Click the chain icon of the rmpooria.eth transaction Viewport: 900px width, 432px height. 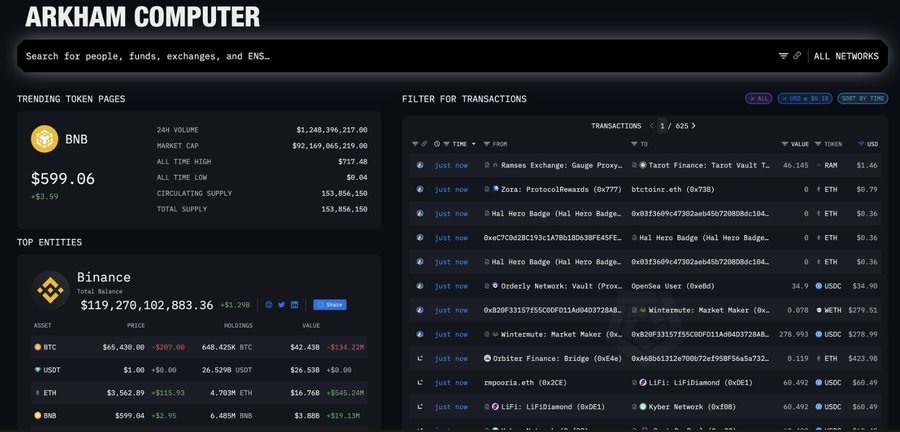[x=420, y=382]
